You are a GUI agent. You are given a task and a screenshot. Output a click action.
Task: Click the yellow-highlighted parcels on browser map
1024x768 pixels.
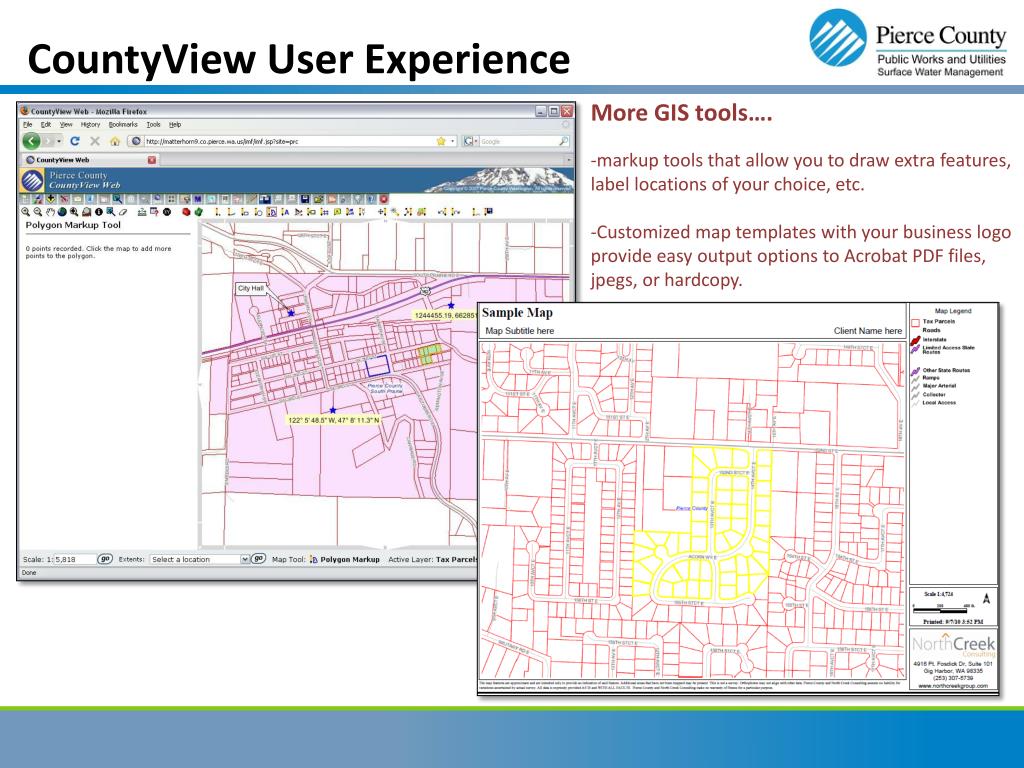tap(430, 355)
